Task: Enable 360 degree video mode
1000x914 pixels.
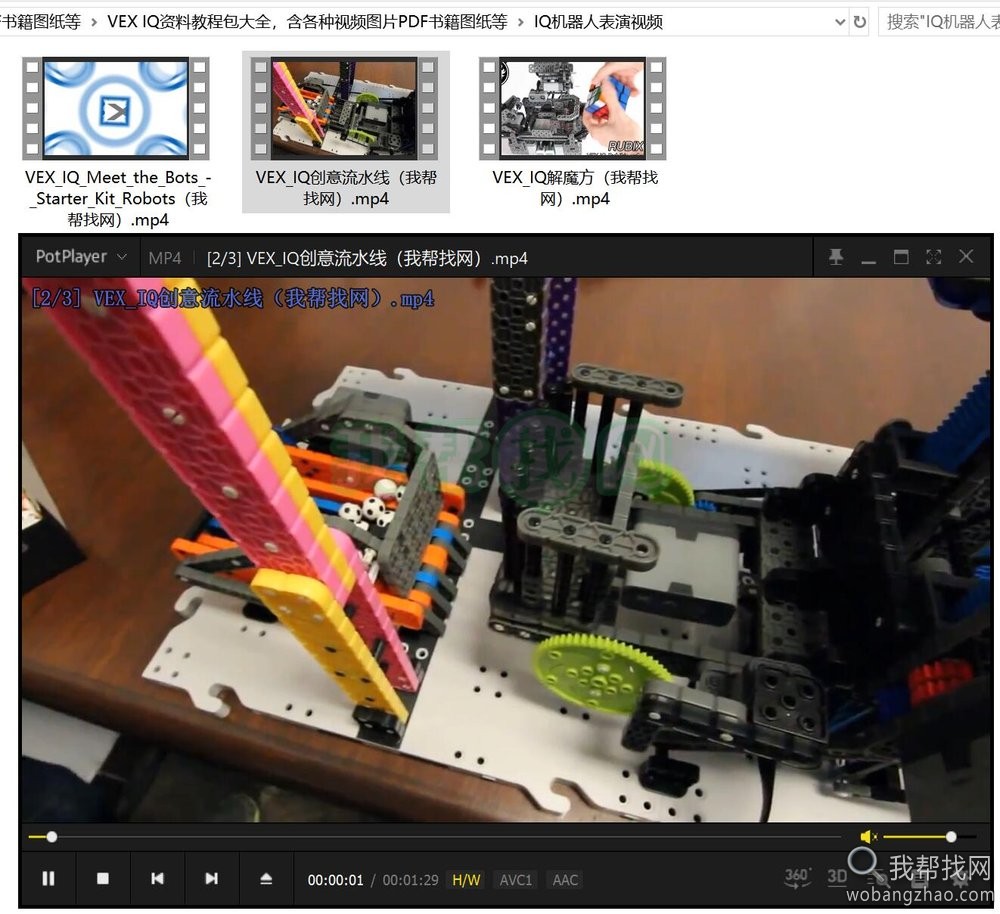Action: click(797, 877)
